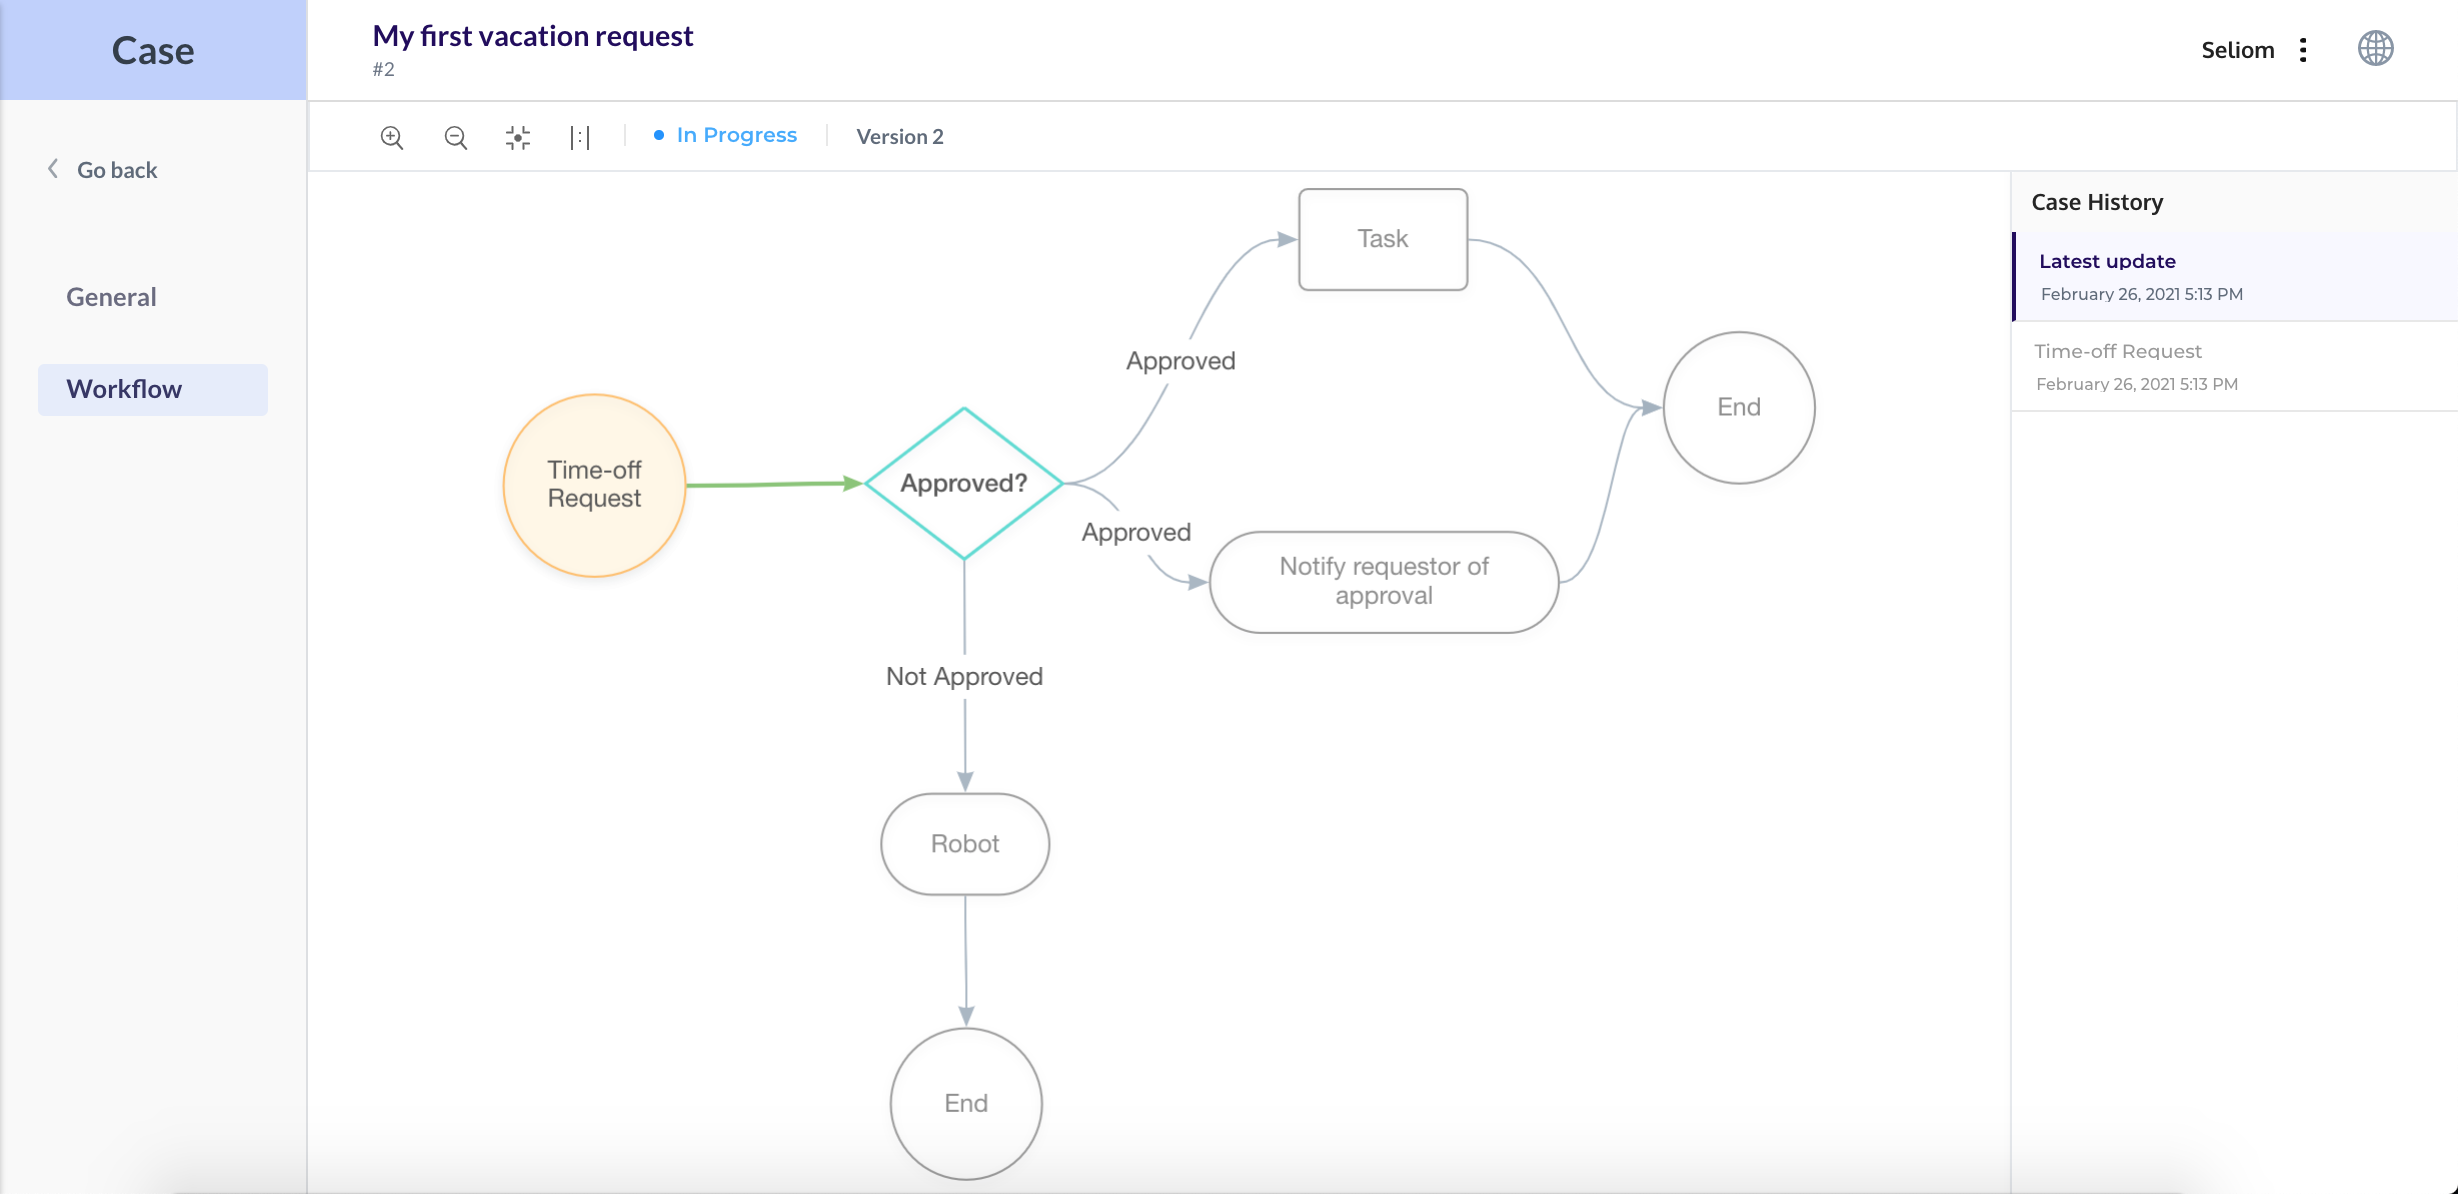Zoom out of the workflow diagram

click(x=456, y=137)
